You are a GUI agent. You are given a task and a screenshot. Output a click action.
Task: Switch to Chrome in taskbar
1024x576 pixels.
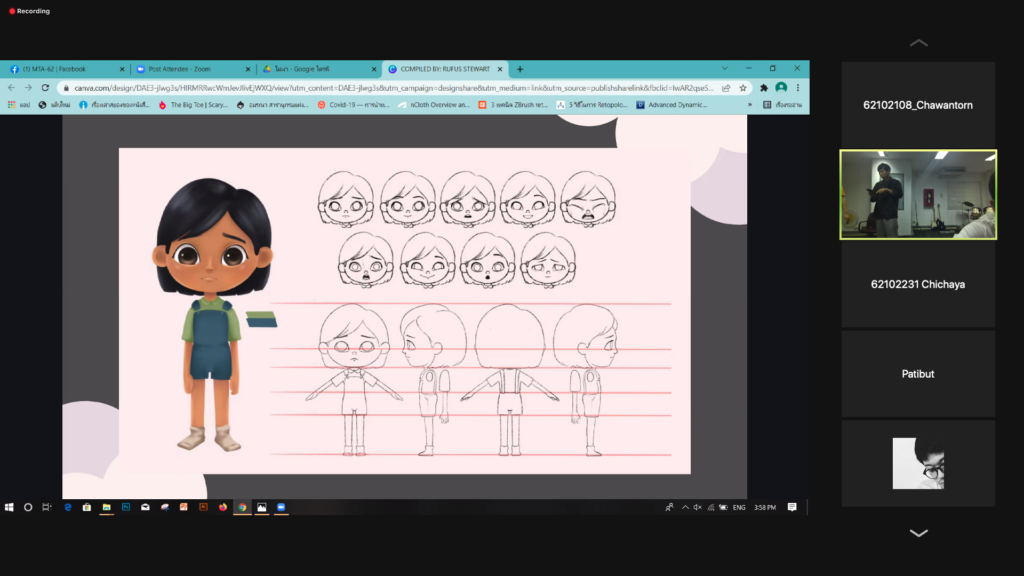tap(242, 507)
